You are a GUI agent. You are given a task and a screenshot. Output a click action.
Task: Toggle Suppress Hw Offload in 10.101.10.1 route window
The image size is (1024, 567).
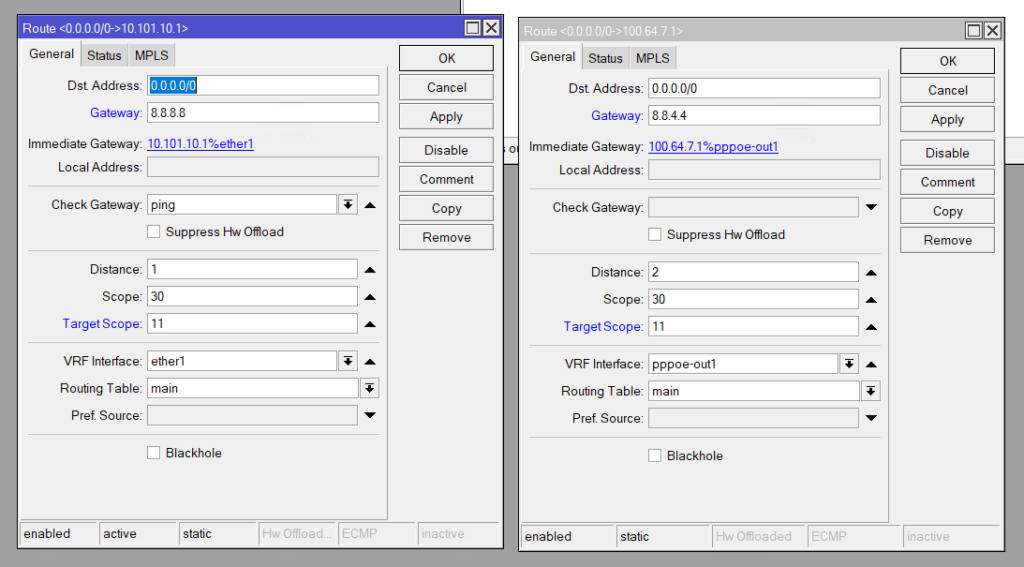tap(153, 232)
